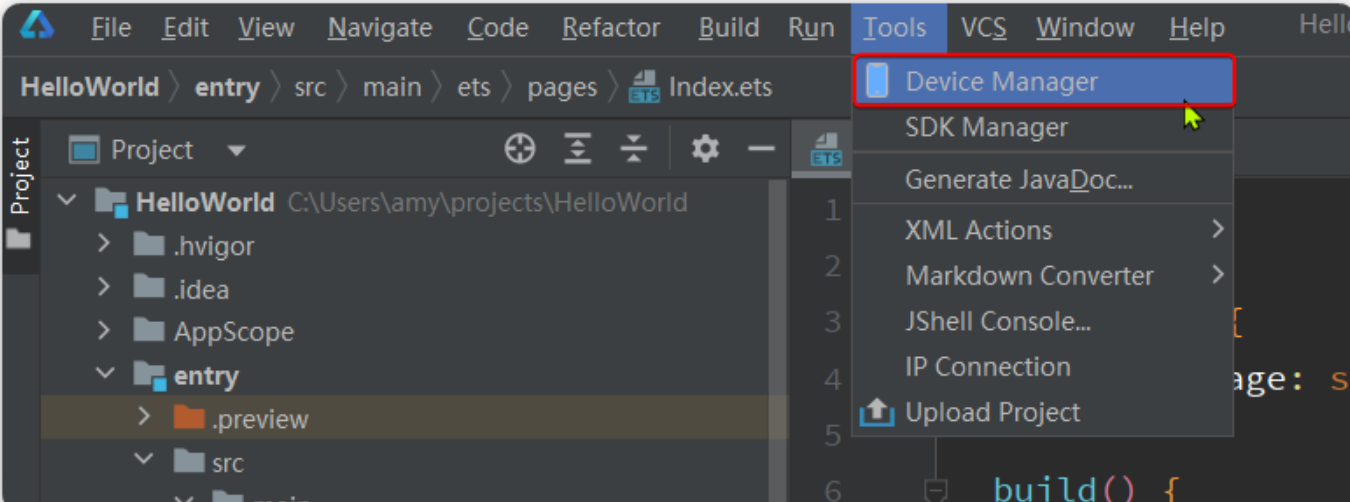The height and width of the screenshot is (502, 1350).
Task: Click src breadcrumb segment
Action: (310, 87)
